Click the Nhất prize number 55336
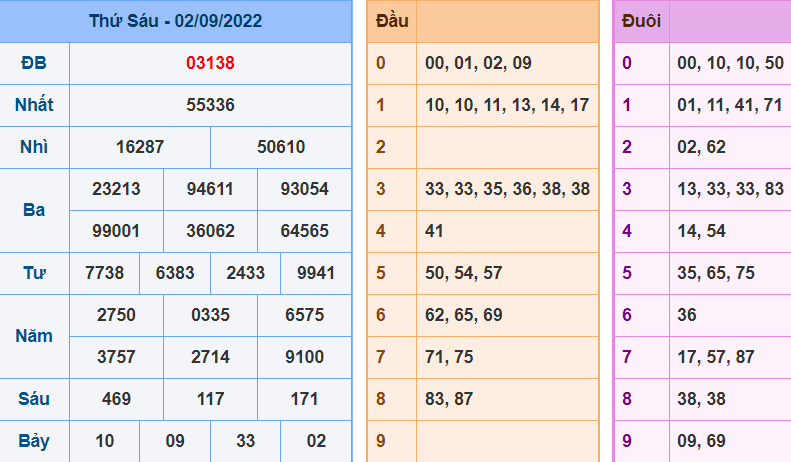The height and width of the screenshot is (462, 791). click(210, 105)
